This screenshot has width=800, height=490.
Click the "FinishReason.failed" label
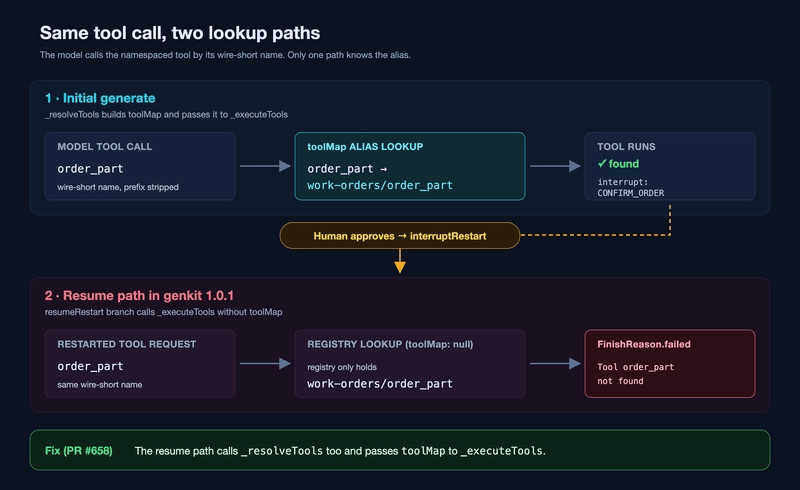click(644, 344)
